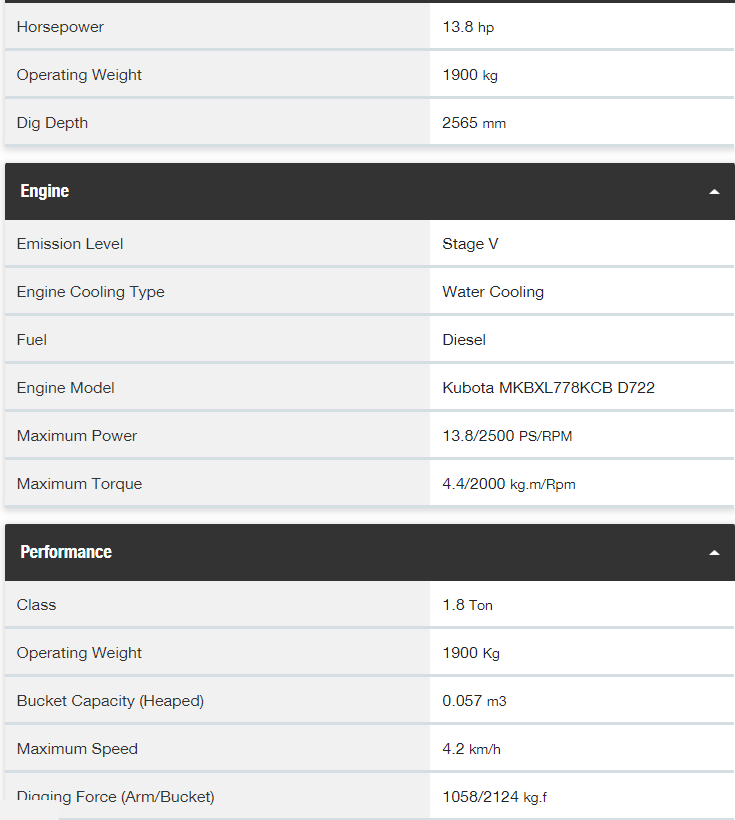Click the 2565 mm value
The width and height of the screenshot is (735, 820).
pos(474,123)
